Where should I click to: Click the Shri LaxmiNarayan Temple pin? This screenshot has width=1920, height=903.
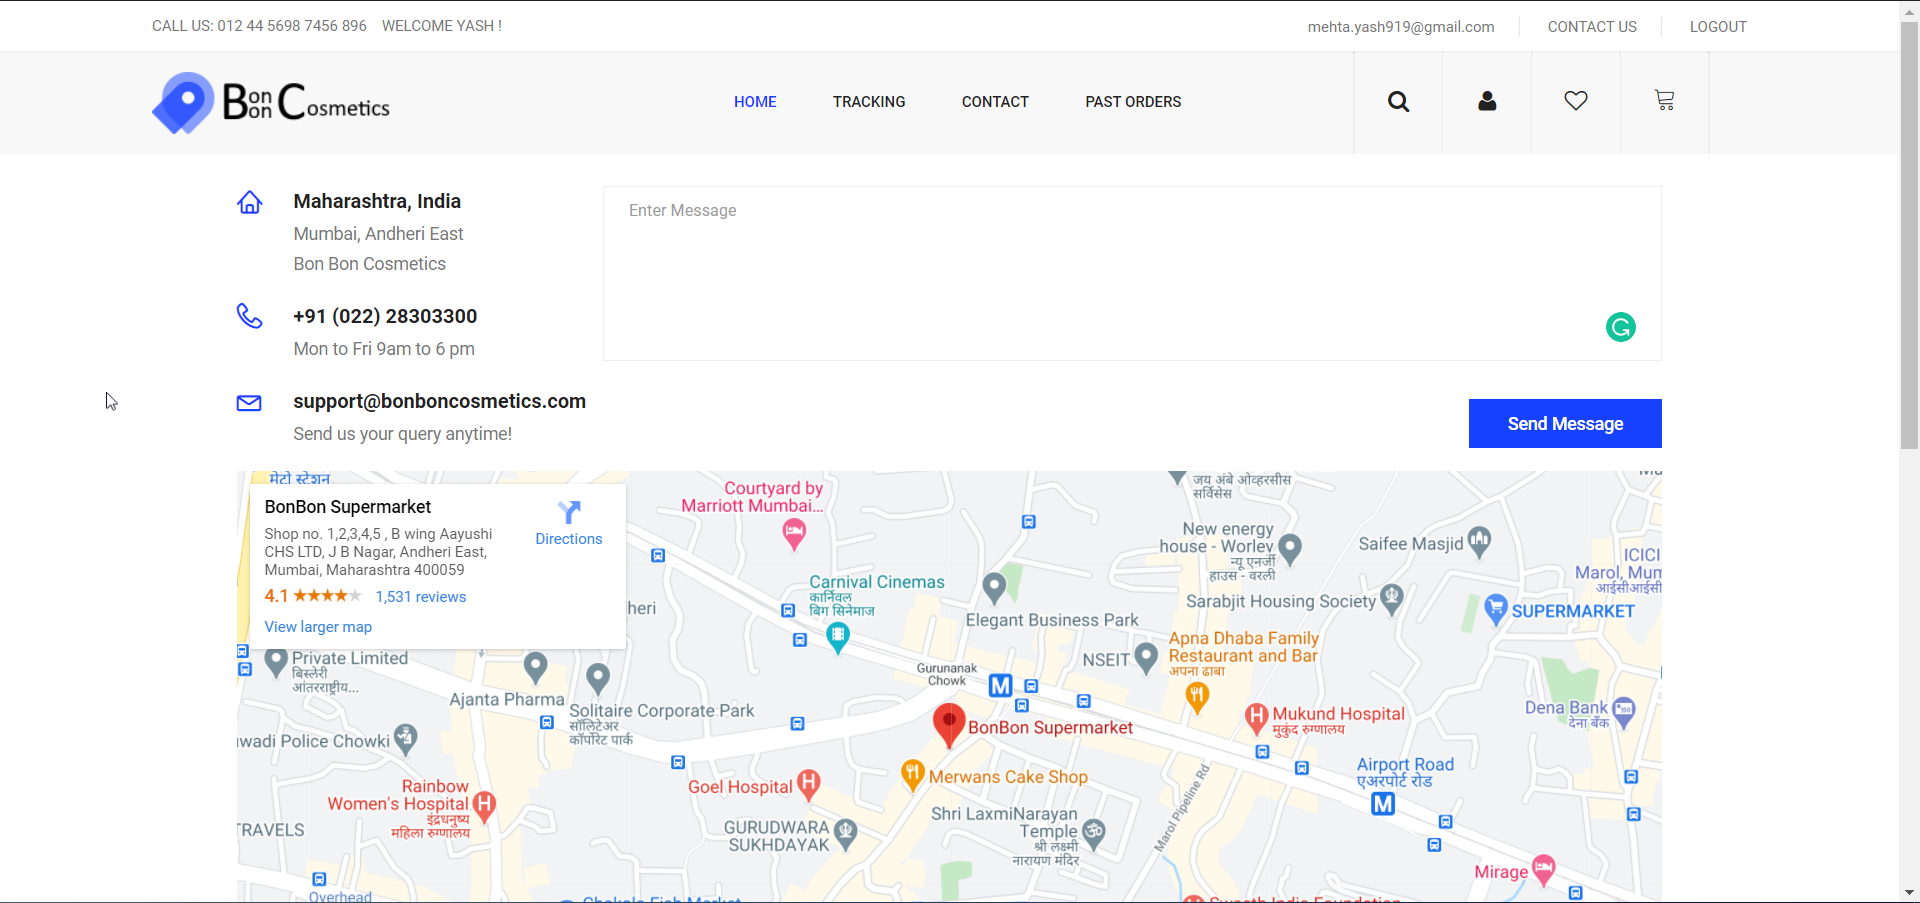coord(1094,834)
